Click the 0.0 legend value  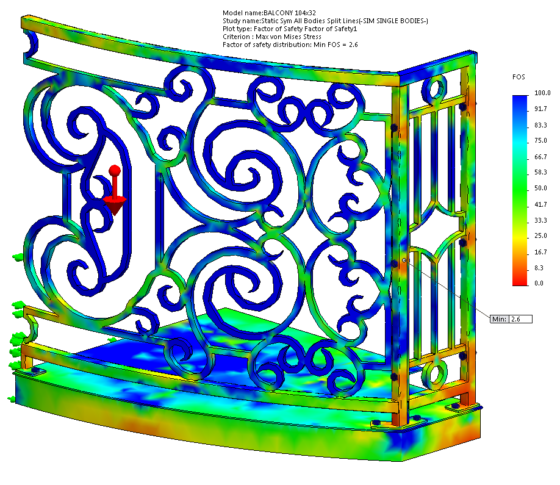tap(539, 283)
